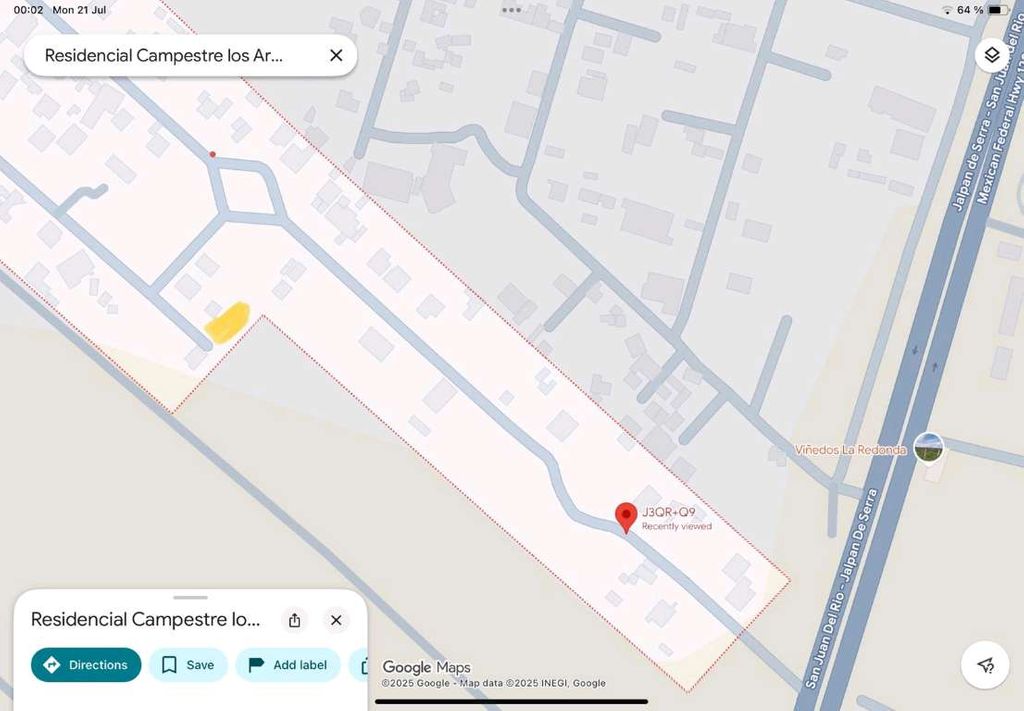Screen dimensions: 1024x711
Task: Open the iPad multitasking three-dot menu
Action: pos(512,10)
